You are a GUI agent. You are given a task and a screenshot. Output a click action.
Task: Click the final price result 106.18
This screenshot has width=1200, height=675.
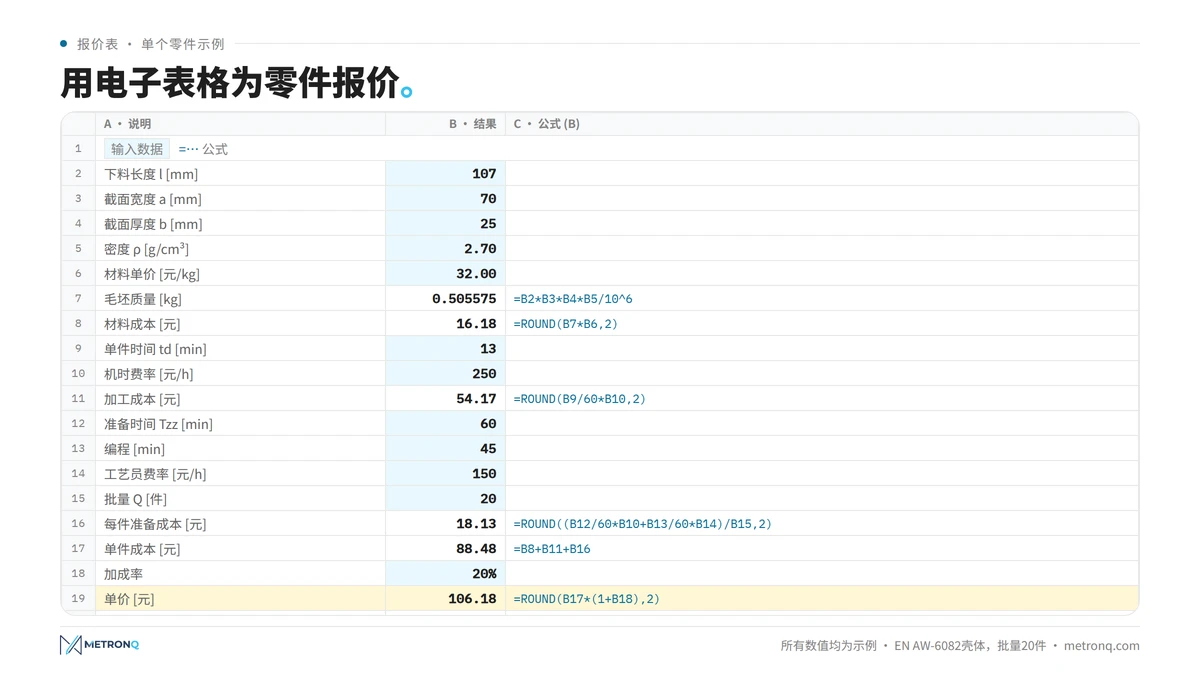445,599
